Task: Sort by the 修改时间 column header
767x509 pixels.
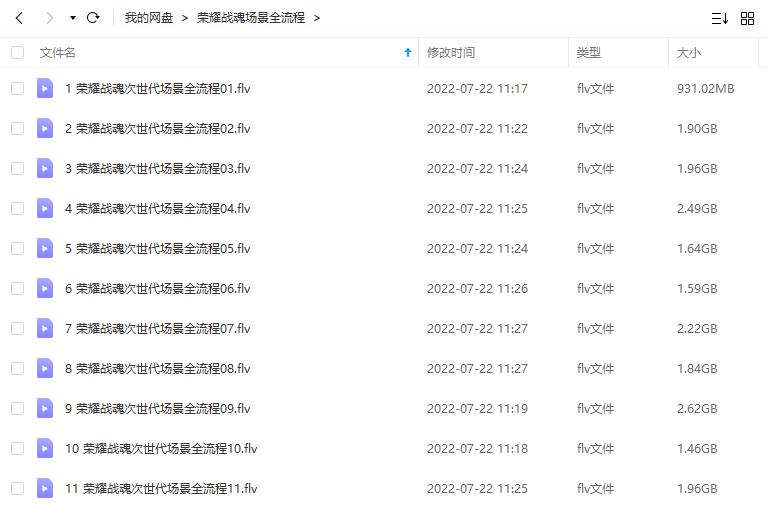Action: tap(451, 52)
